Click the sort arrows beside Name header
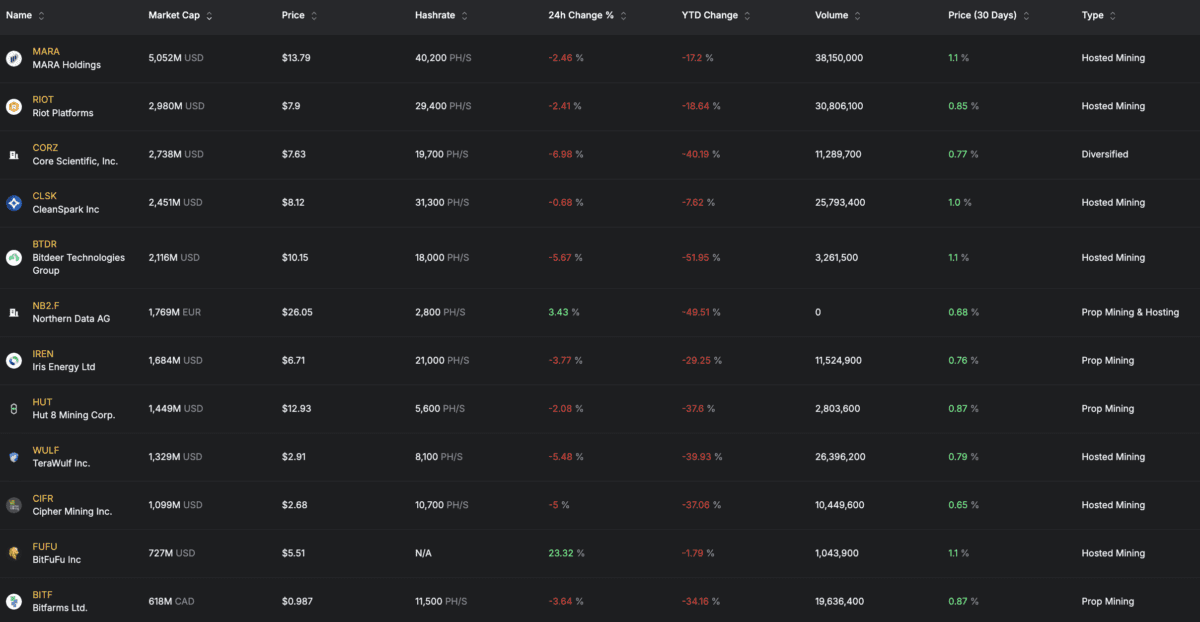 [x=41, y=16]
